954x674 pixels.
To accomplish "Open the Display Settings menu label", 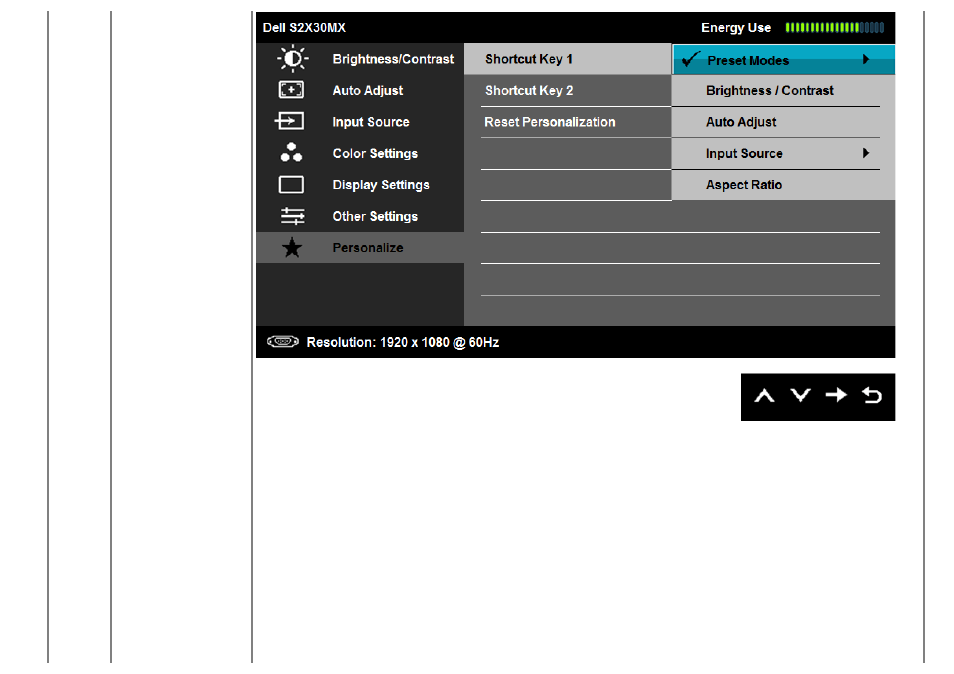I will tap(381, 185).
